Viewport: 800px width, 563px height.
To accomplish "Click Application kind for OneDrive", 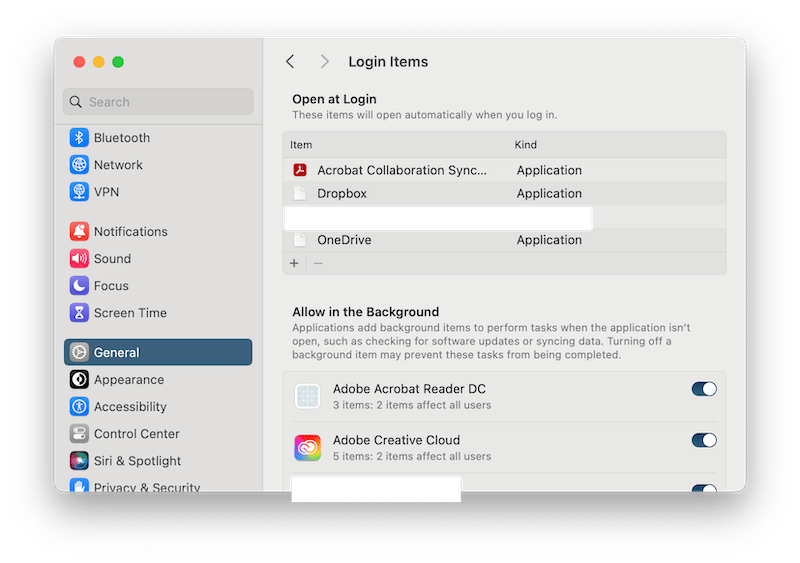I will tap(549, 240).
